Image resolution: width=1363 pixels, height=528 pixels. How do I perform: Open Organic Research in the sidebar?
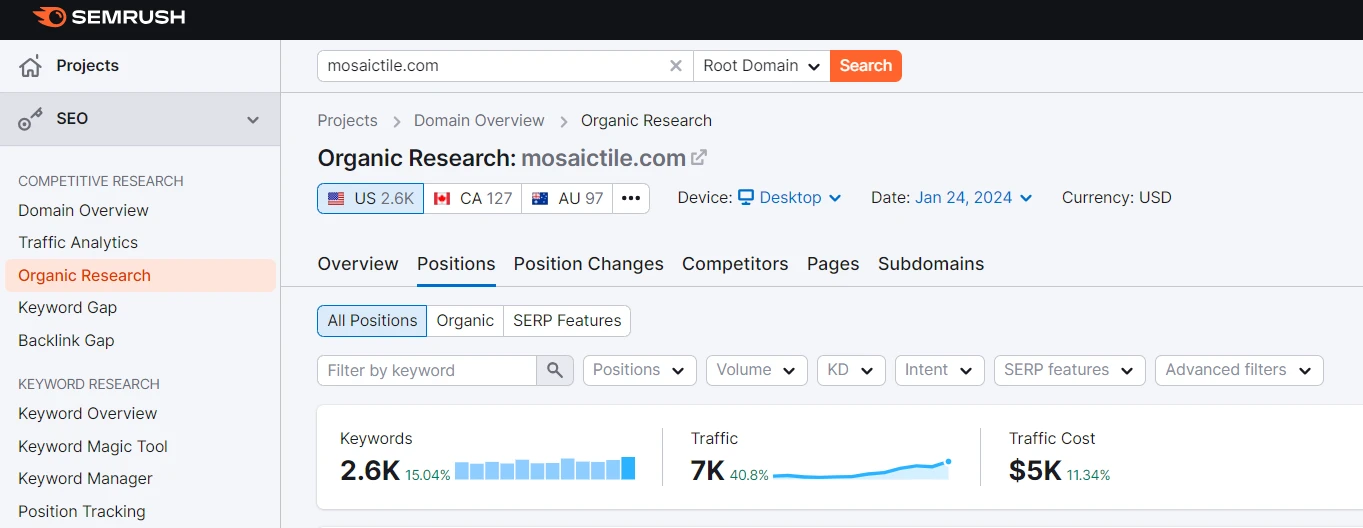[140, 276]
